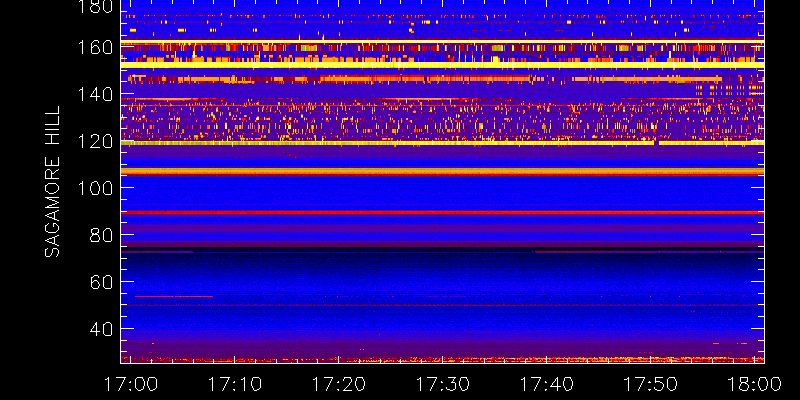Click the 17:10 time axis label

click(235, 384)
